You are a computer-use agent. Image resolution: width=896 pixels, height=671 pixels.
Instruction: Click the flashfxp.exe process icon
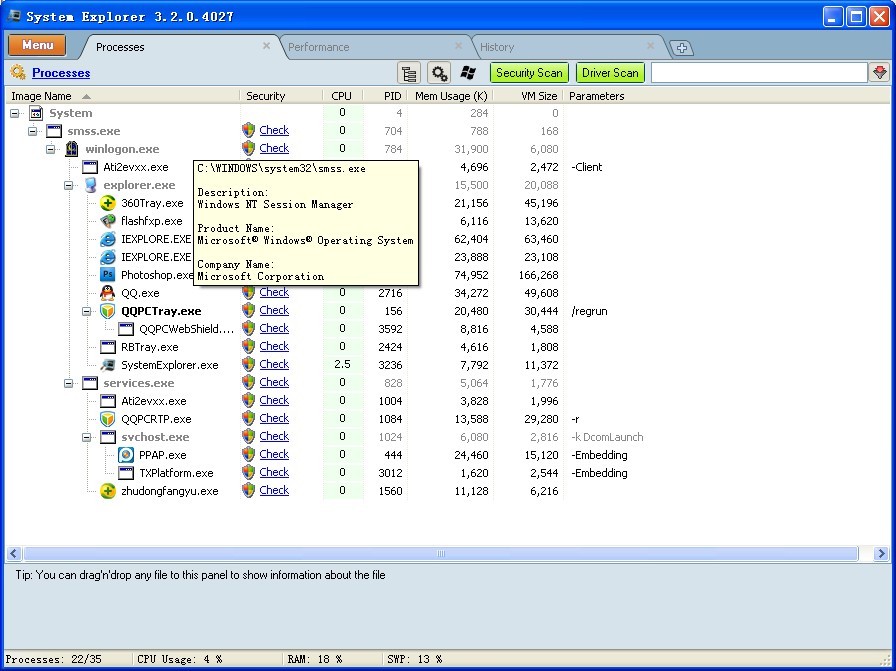tap(108, 221)
